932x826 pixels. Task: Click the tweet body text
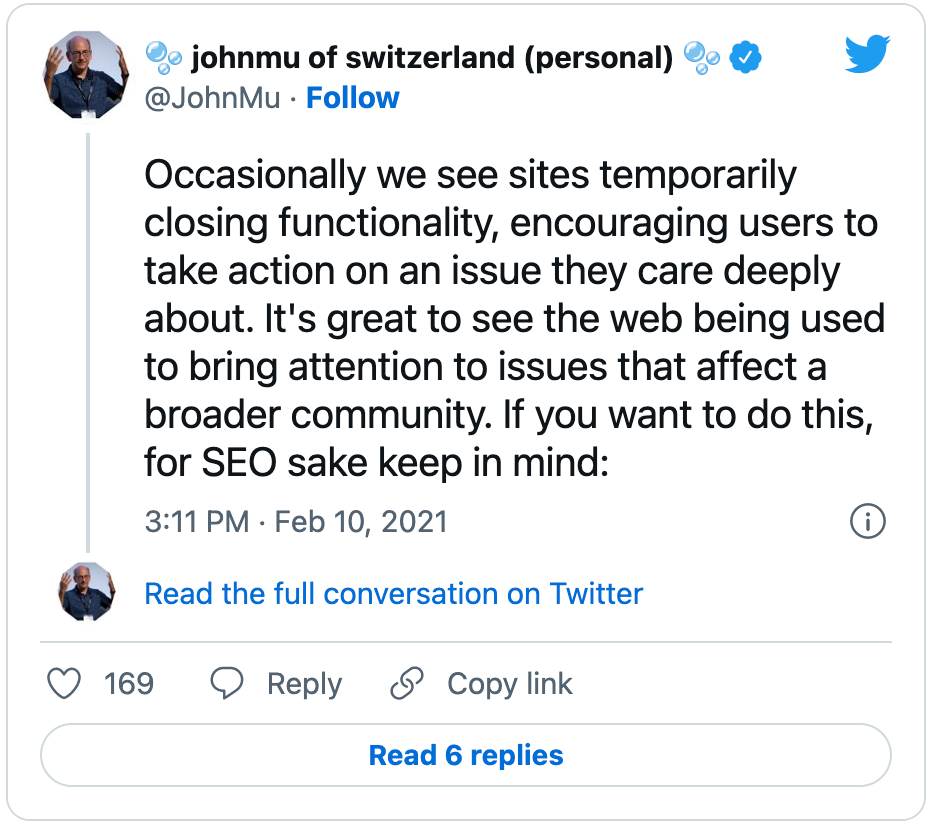(x=514, y=319)
